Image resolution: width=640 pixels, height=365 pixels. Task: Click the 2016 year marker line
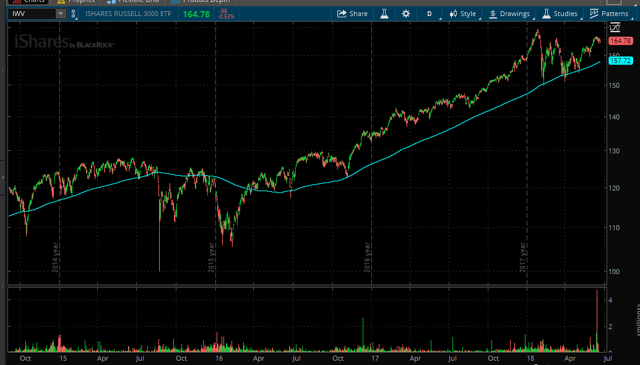pyautogui.click(x=371, y=153)
